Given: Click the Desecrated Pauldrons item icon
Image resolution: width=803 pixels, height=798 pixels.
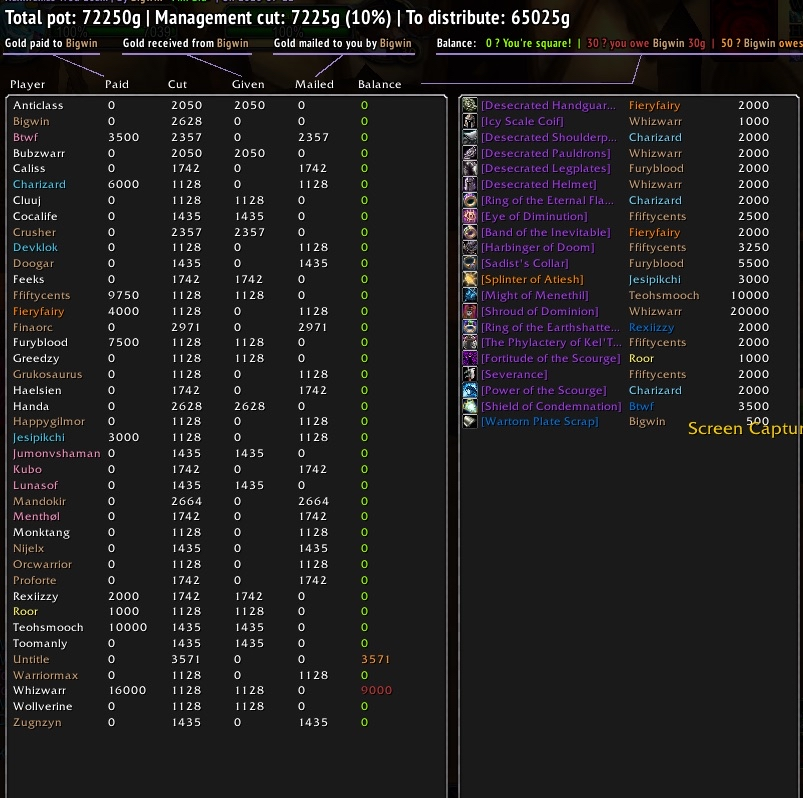Looking at the screenshot, I should pos(470,153).
